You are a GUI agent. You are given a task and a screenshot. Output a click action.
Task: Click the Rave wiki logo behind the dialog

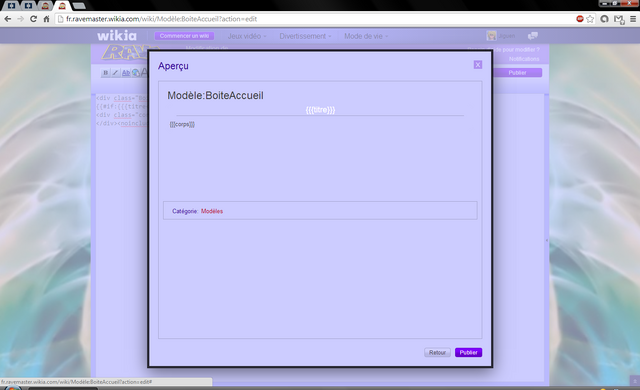click(x=124, y=52)
